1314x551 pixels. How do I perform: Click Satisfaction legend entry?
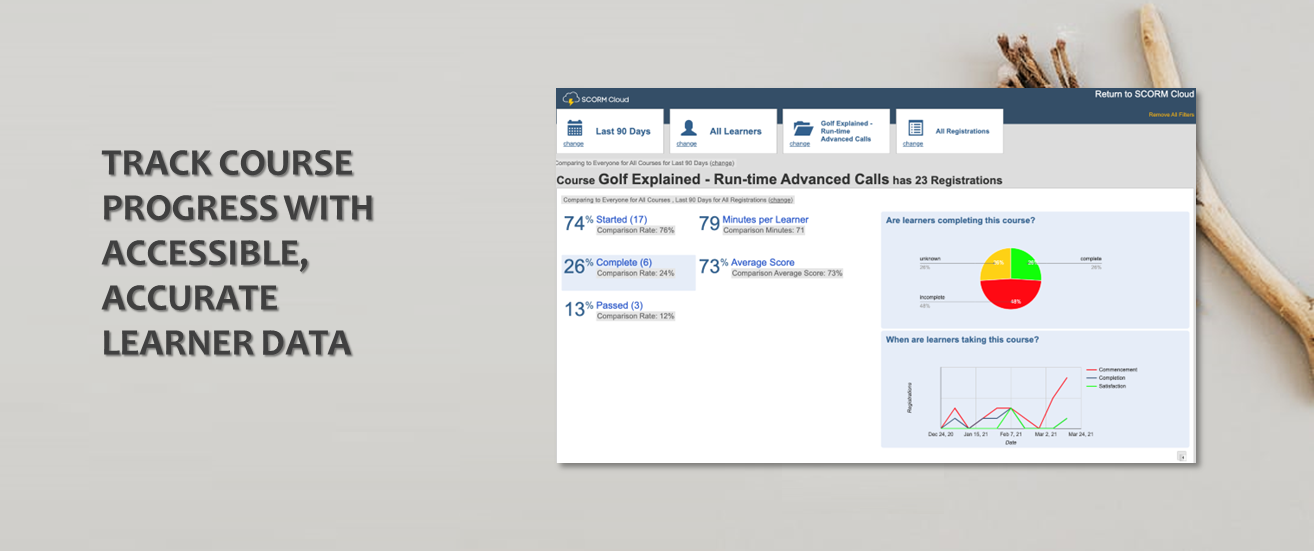pos(1107,385)
